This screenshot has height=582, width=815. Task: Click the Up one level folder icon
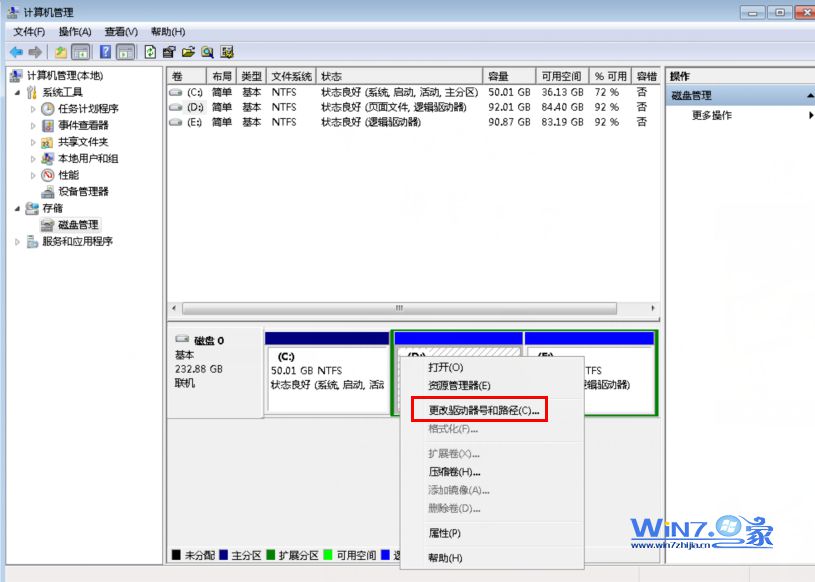click(61, 52)
